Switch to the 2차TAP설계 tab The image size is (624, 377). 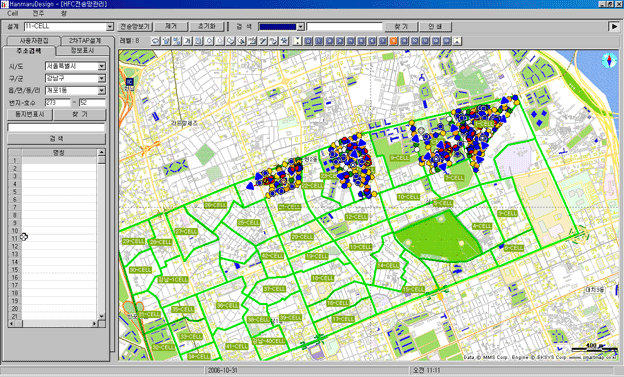click(x=85, y=41)
